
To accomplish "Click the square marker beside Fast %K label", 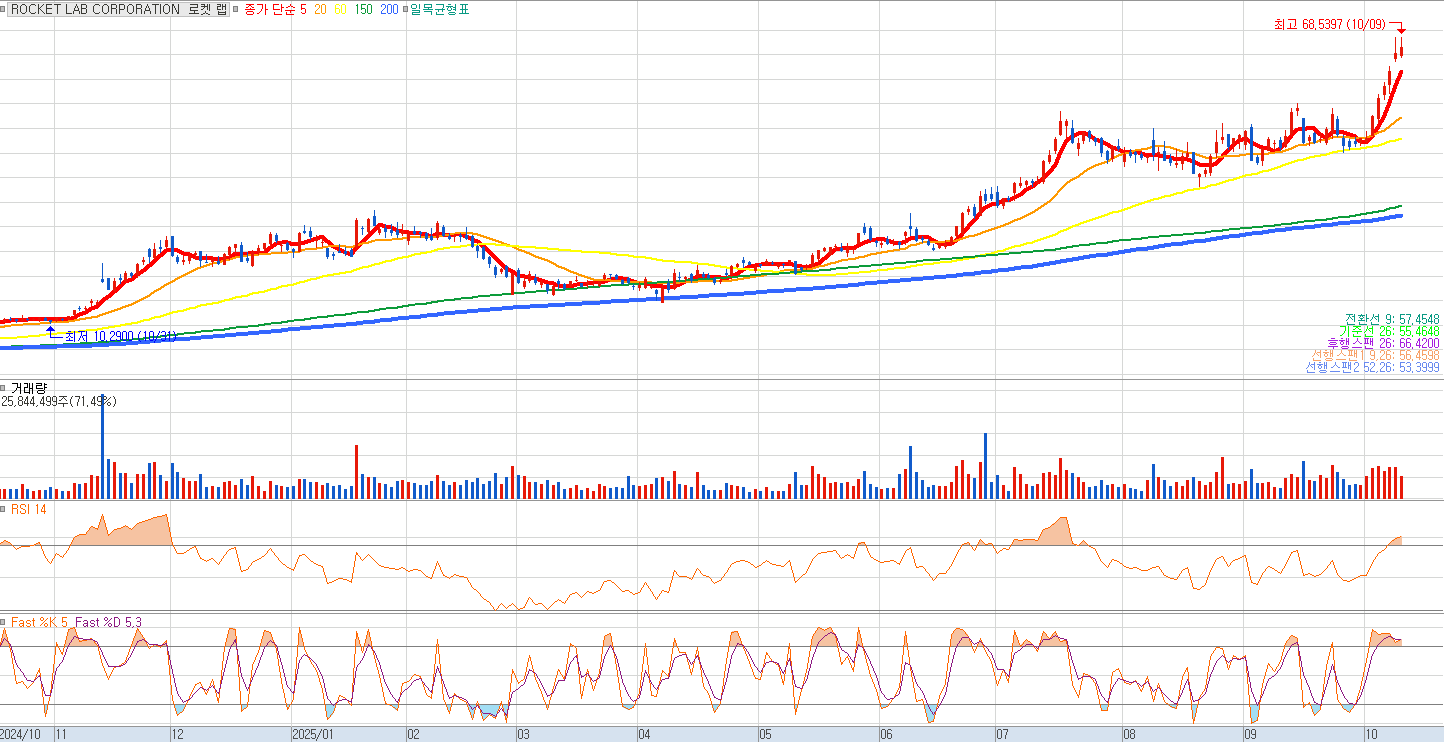I will coord(4,622).
